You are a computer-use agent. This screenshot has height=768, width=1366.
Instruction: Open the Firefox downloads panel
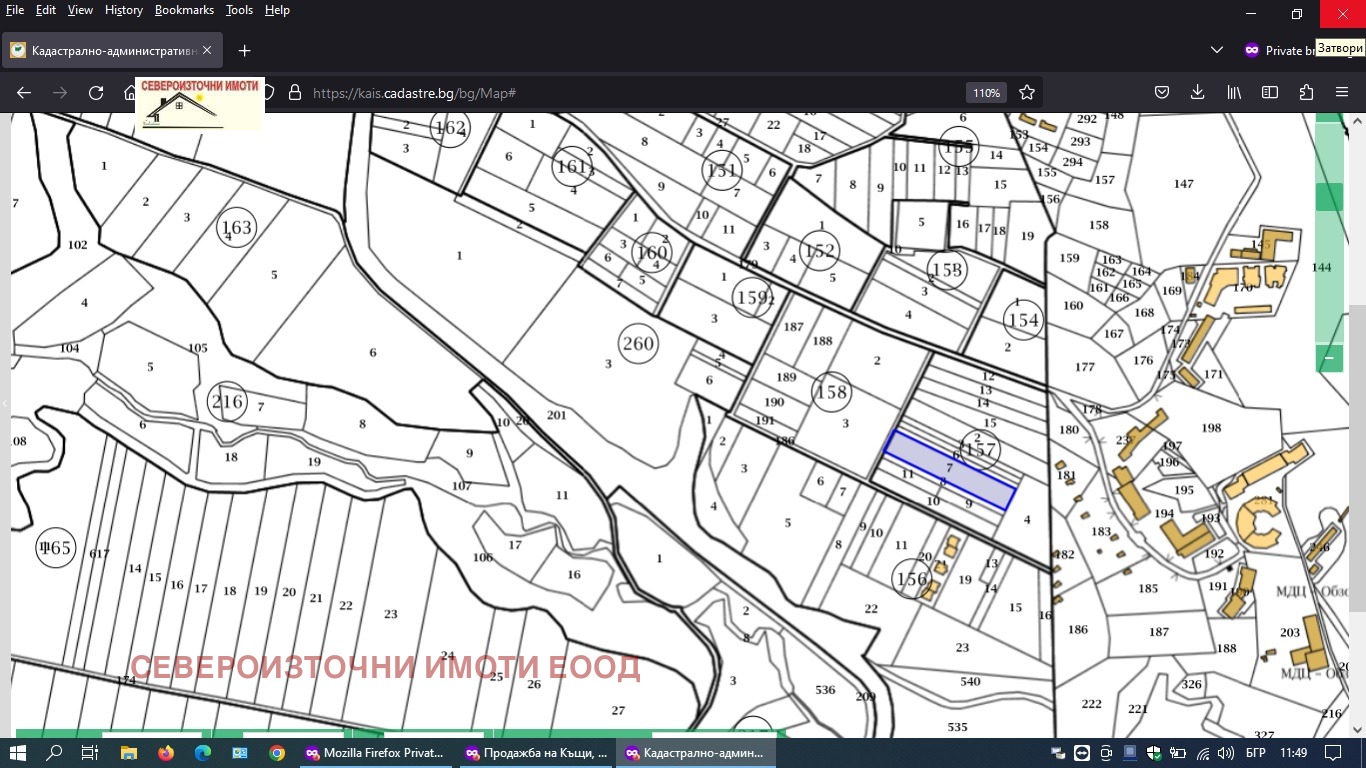(x=1198, y=93)
